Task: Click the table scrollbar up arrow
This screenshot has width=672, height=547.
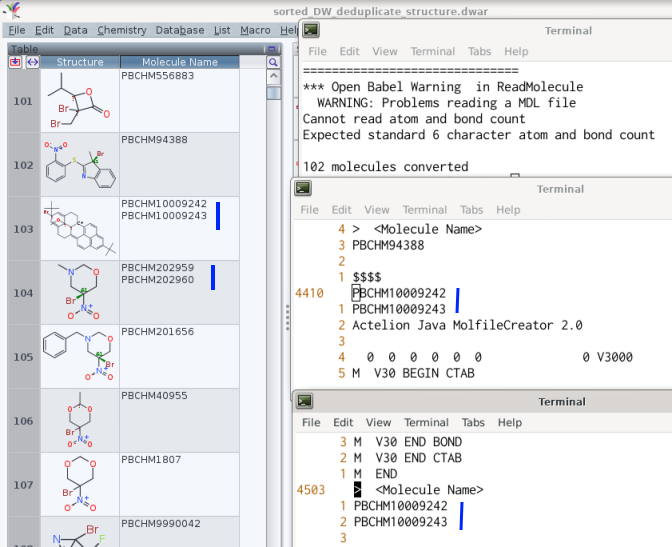Action: (x=273, y=77)
